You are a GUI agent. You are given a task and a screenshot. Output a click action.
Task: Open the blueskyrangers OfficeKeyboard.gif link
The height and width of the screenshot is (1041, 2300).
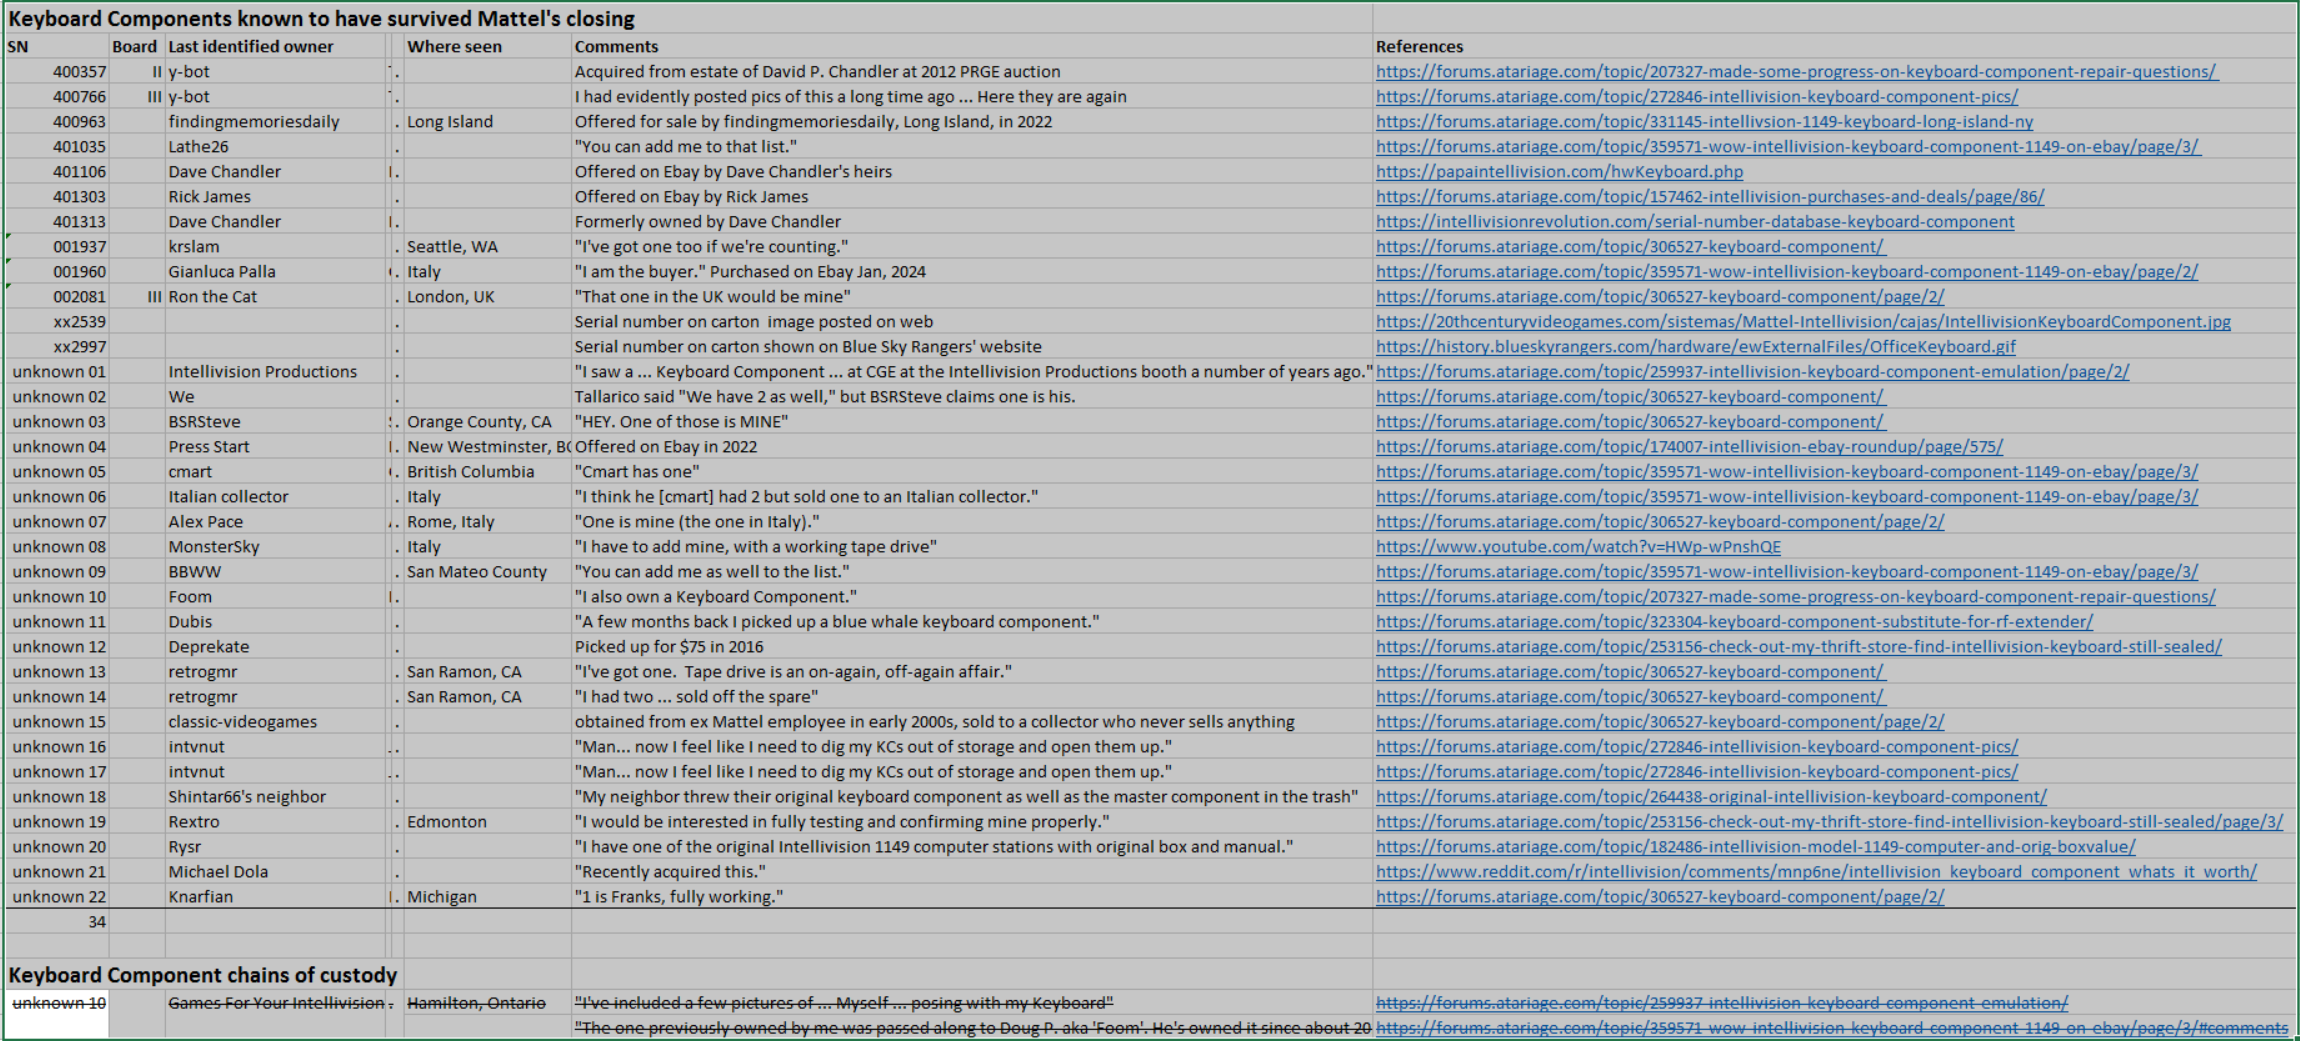(1695, 347)
